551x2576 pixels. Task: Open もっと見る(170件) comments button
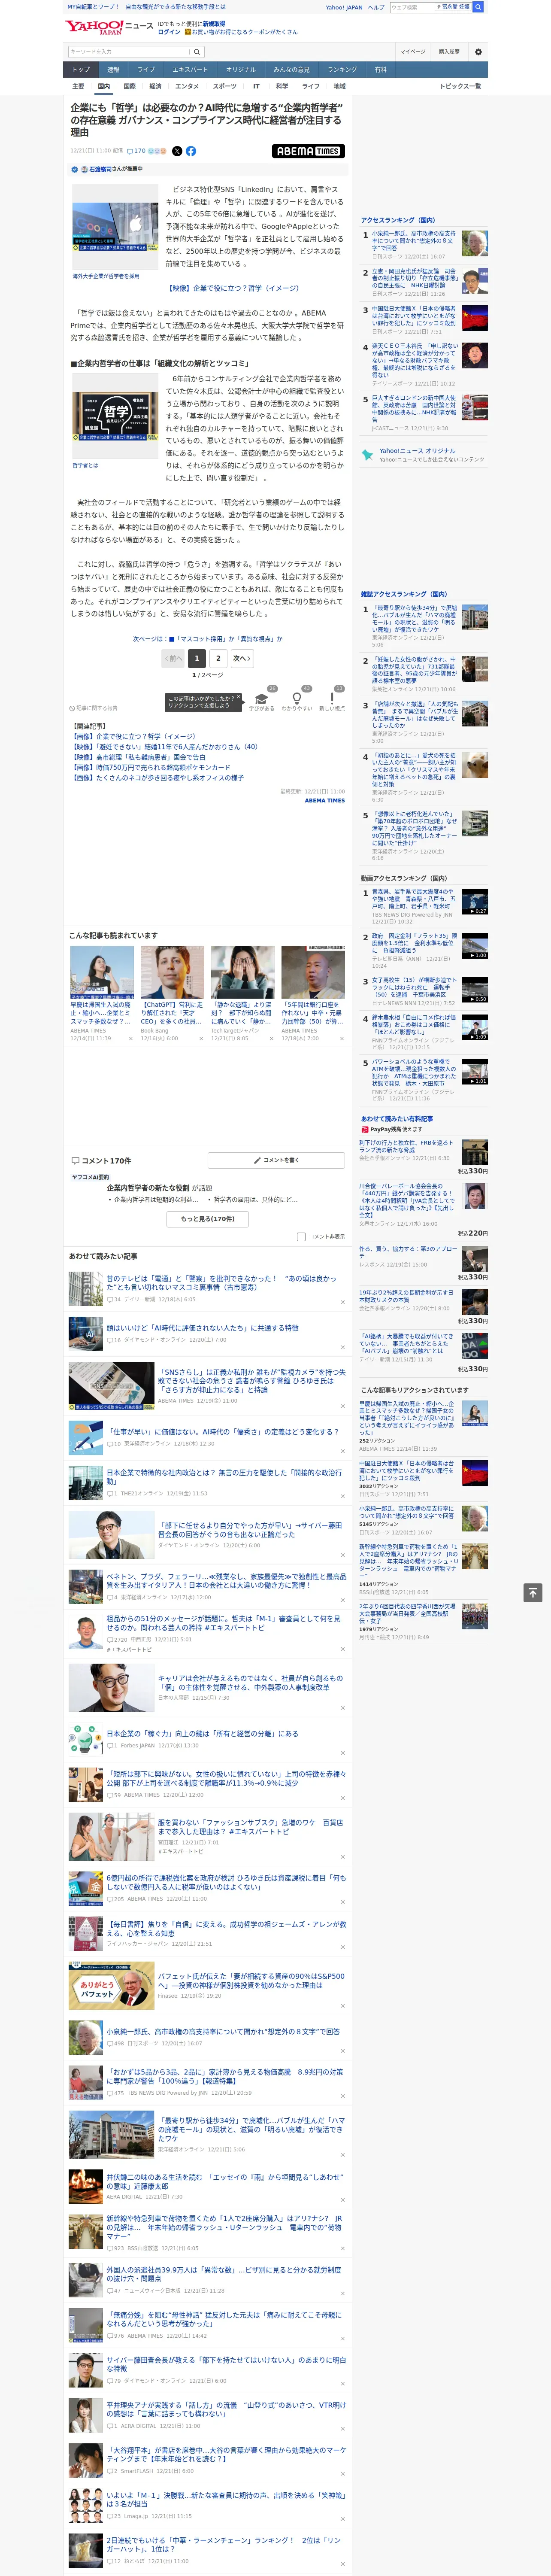pyautogui.click(x=208, y=1218)
